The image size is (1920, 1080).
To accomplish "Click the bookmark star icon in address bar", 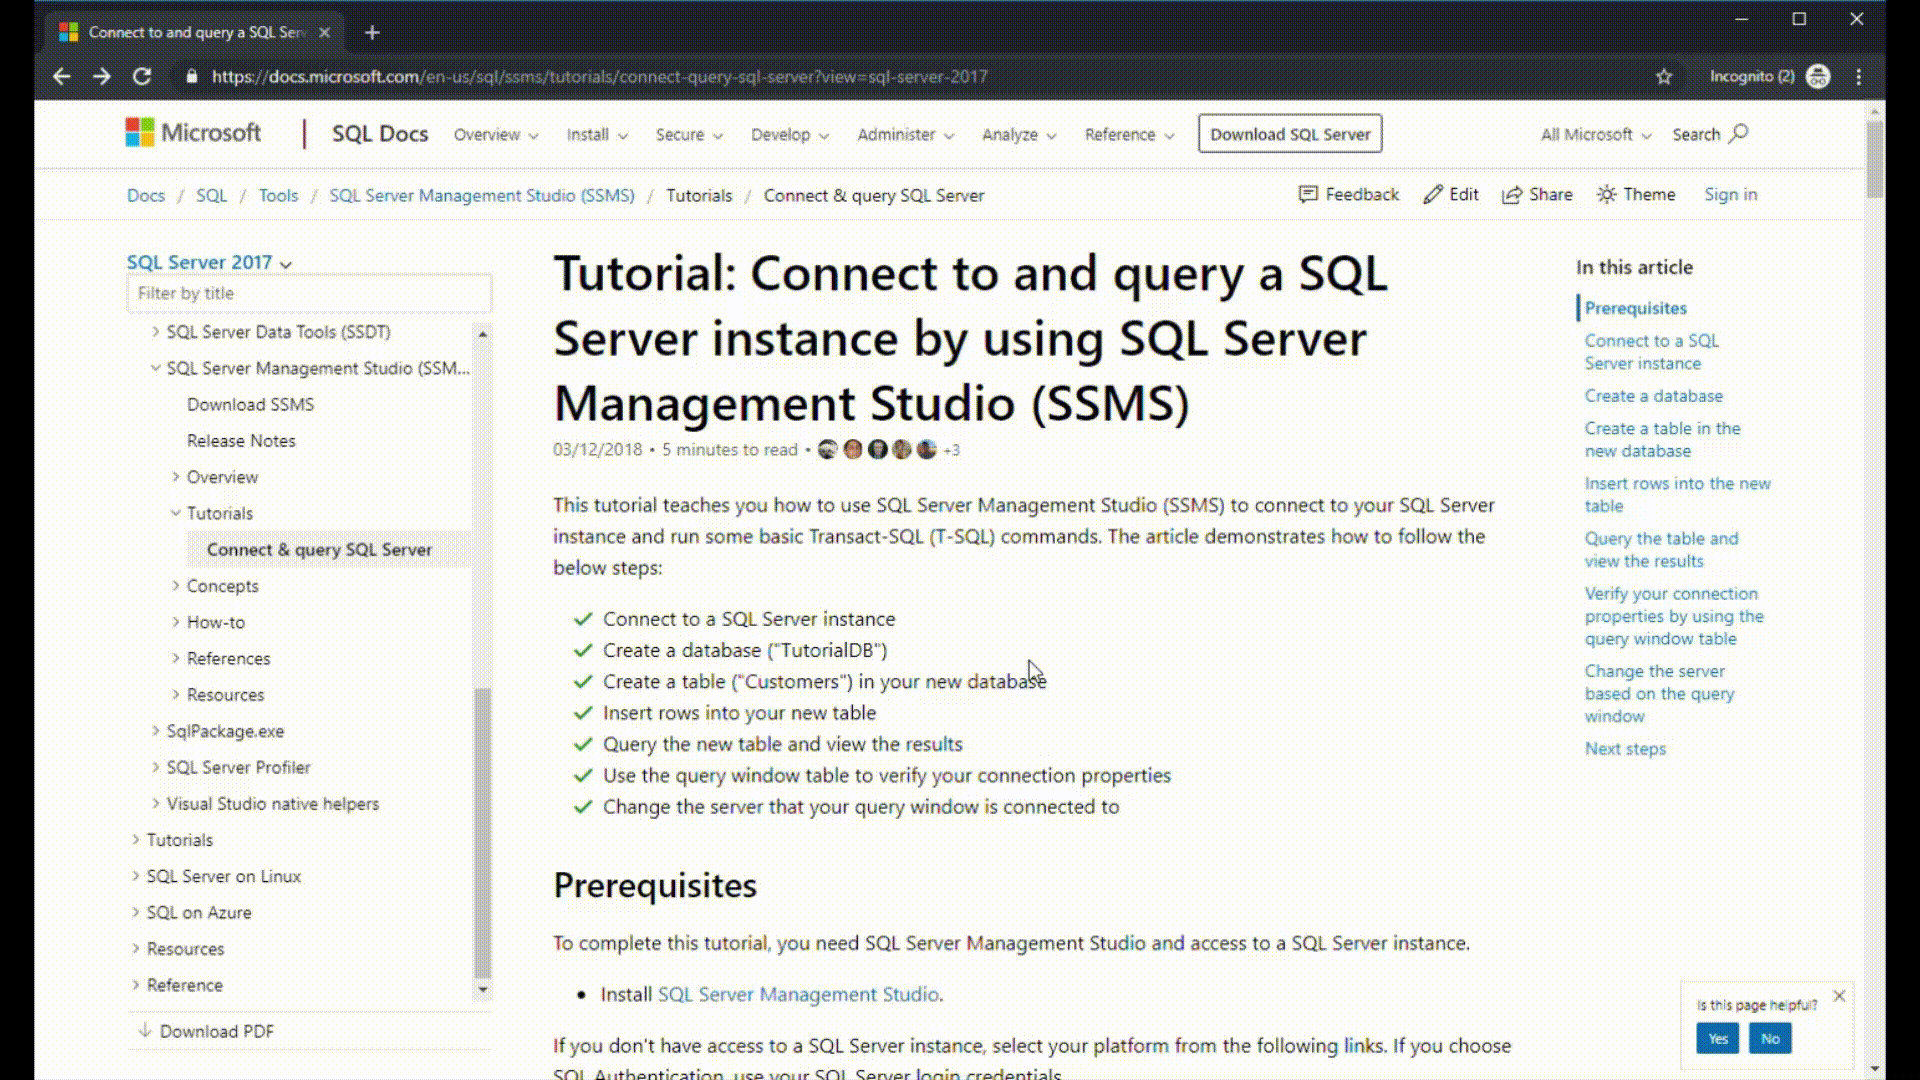I will point(1664,76).
